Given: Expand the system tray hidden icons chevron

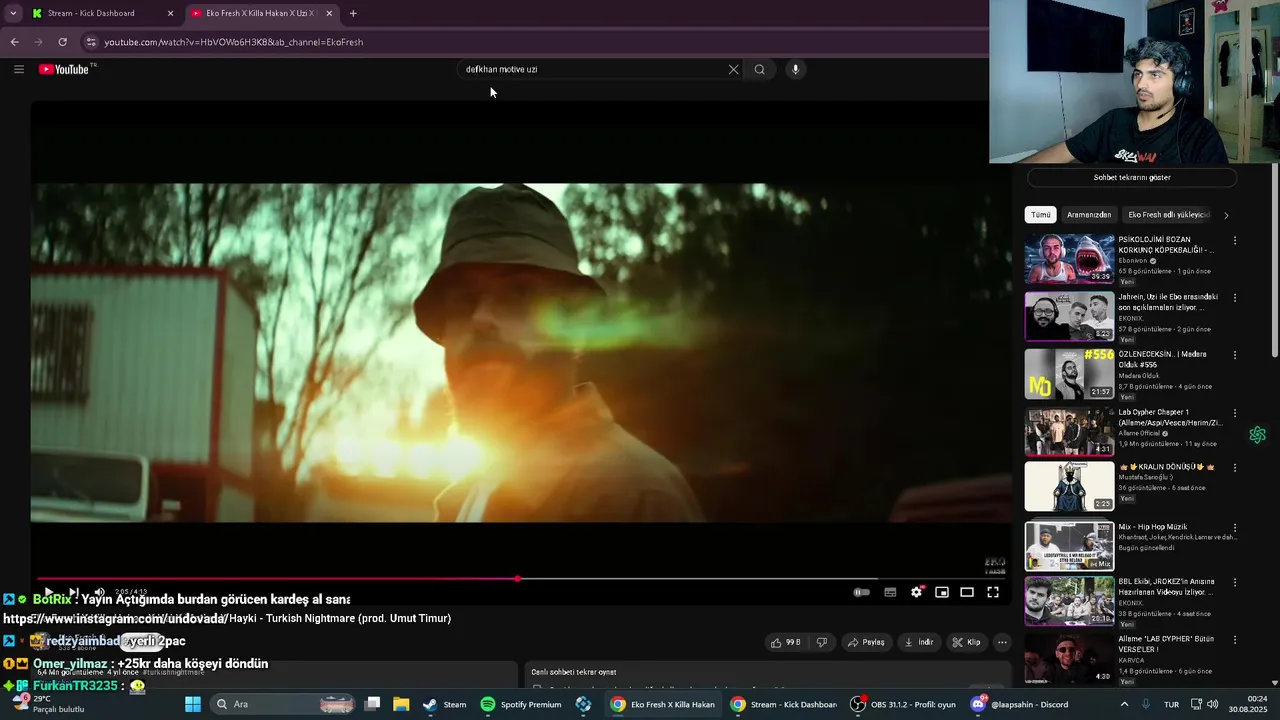Looking at the screenshot, I should click(x=1124, y=704).
